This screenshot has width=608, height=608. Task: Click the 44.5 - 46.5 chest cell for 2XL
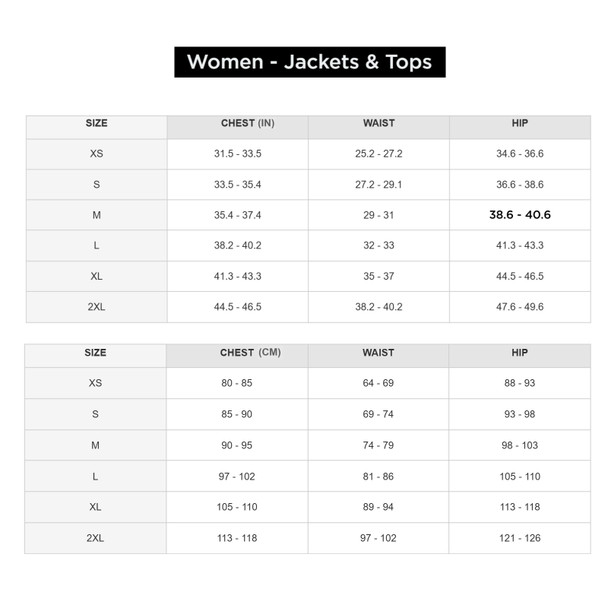click(x=237, y=307)
